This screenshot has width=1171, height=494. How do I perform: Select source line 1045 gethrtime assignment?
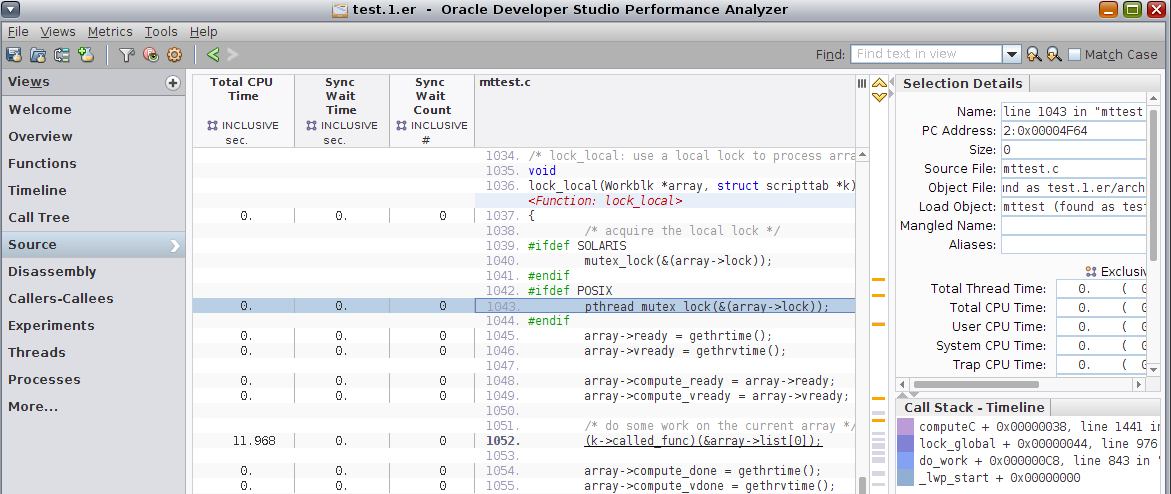(677, 336)
